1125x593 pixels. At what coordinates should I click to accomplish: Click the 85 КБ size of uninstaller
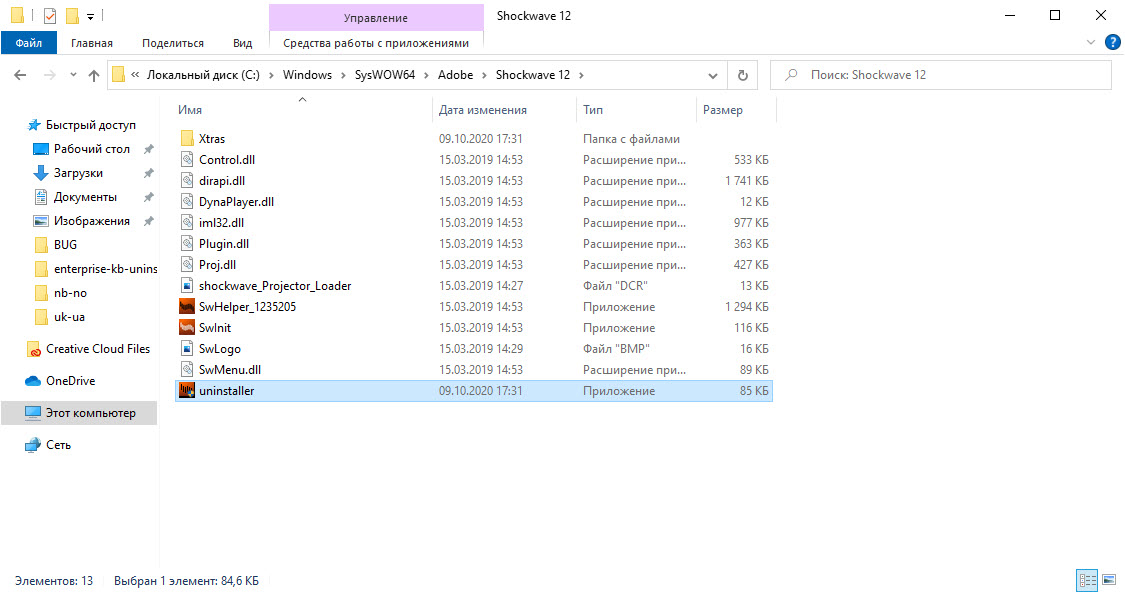[754, 391]
